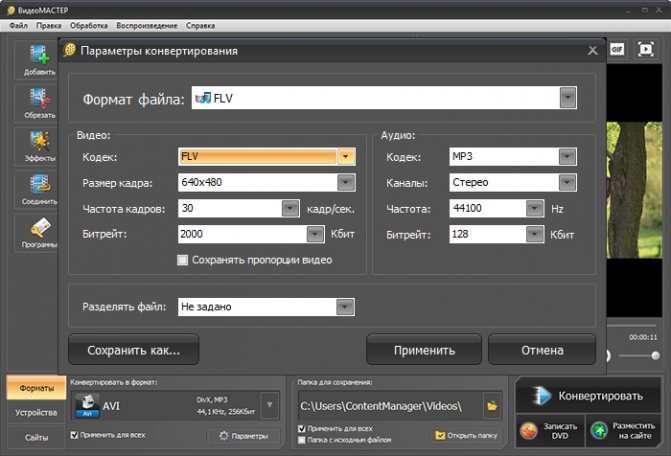The height and width of the screenshot is (456, 671).
Task: Click the volume slider knob
Action: pos(655,355)
